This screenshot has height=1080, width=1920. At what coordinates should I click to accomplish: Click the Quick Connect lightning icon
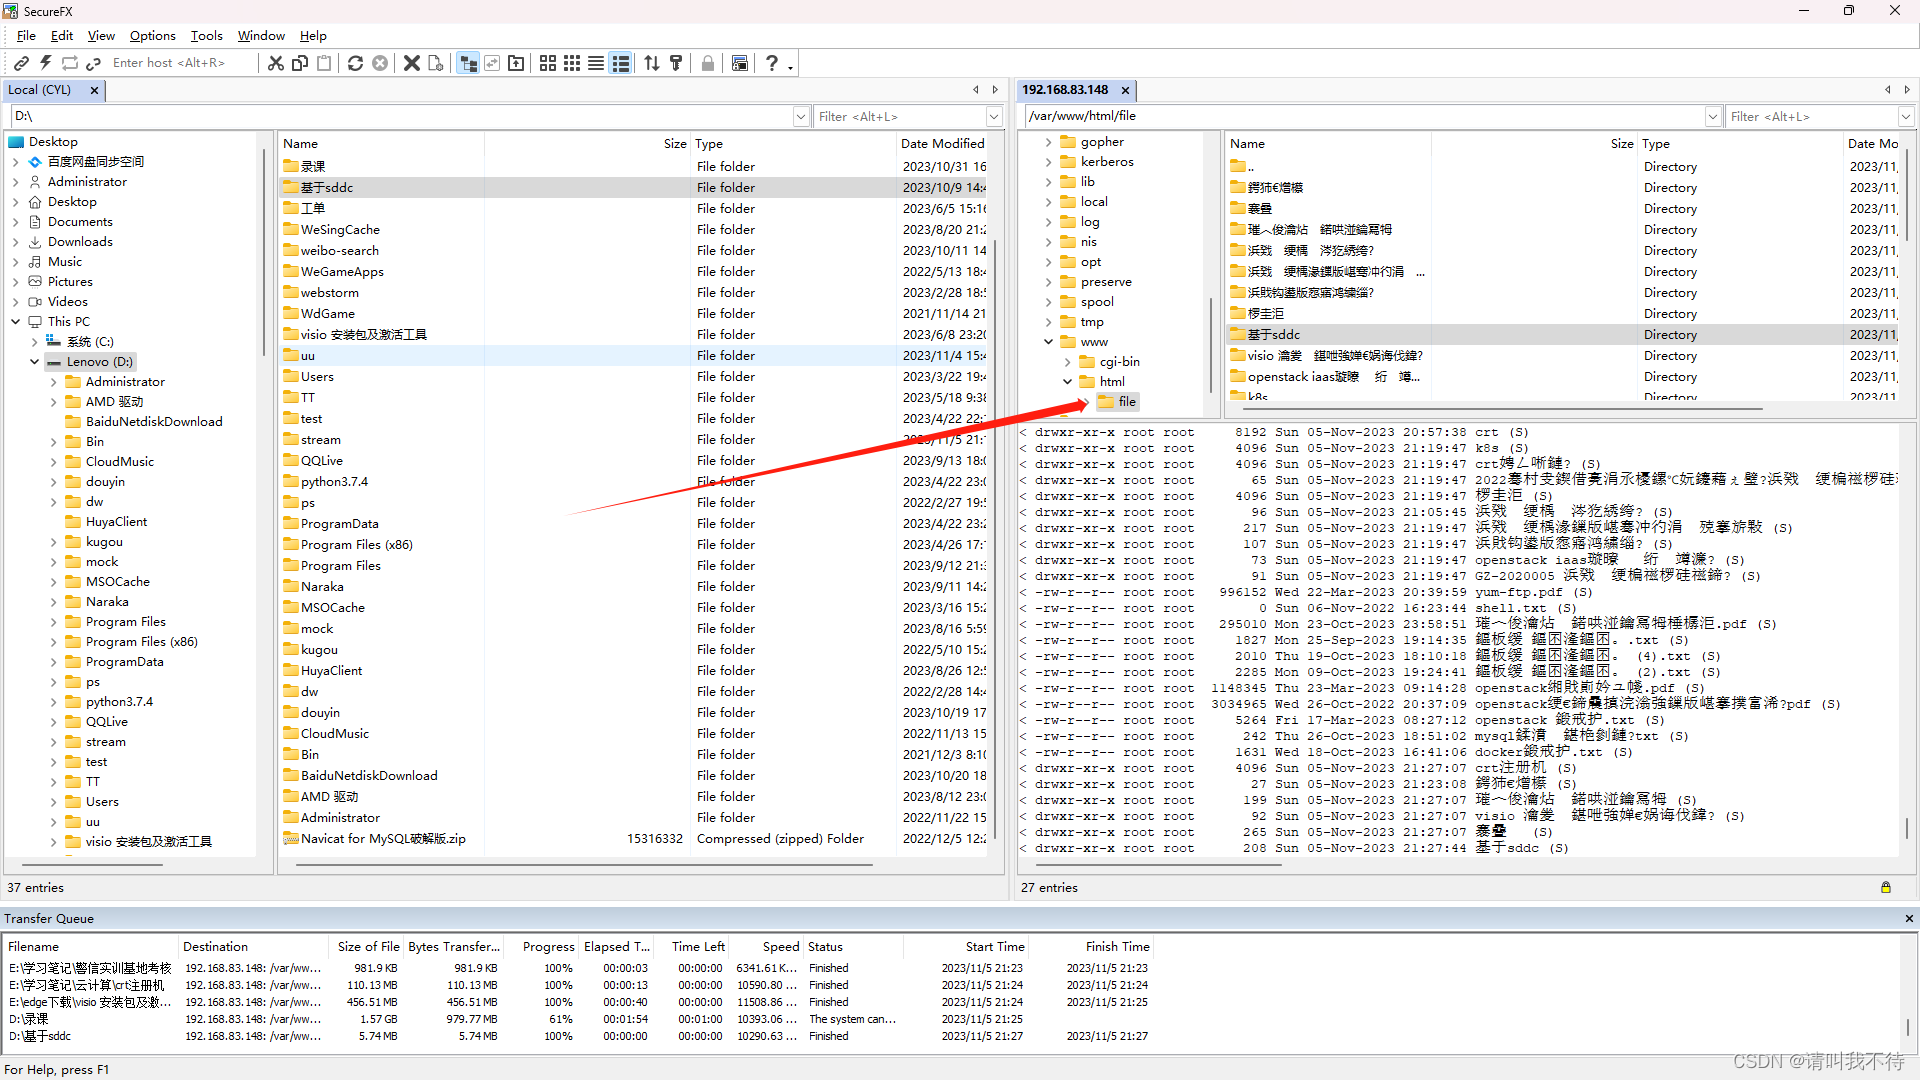pyautogui.click(x=46, y=63)
